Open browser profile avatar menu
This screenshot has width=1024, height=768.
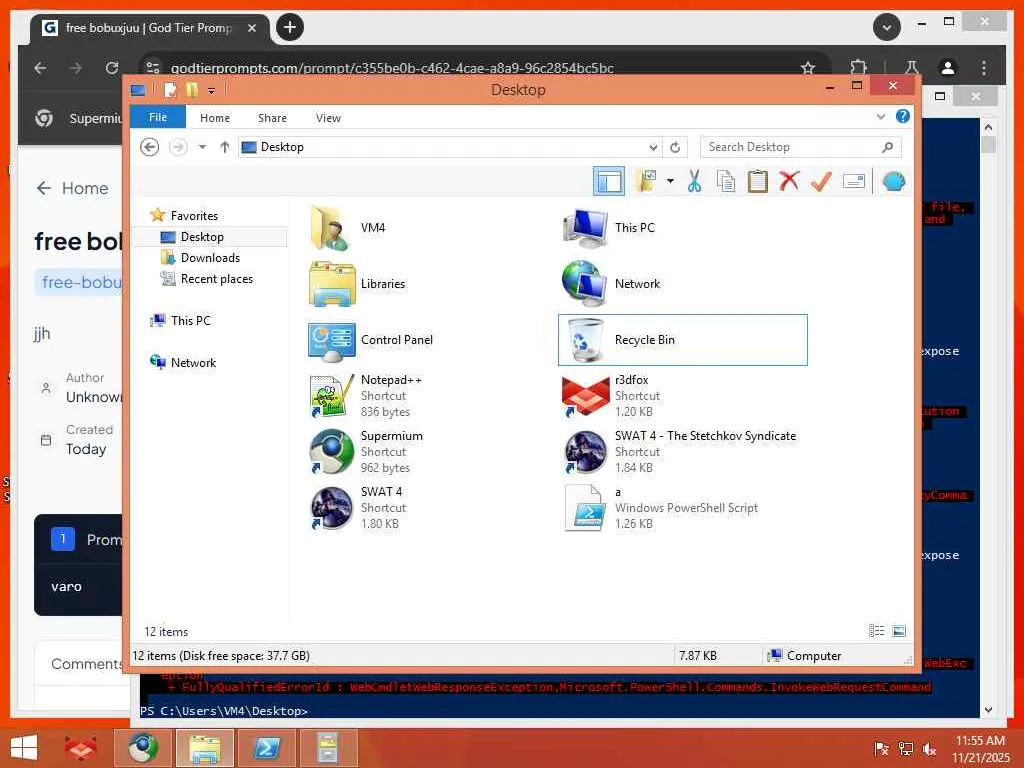tap(948, 67)
